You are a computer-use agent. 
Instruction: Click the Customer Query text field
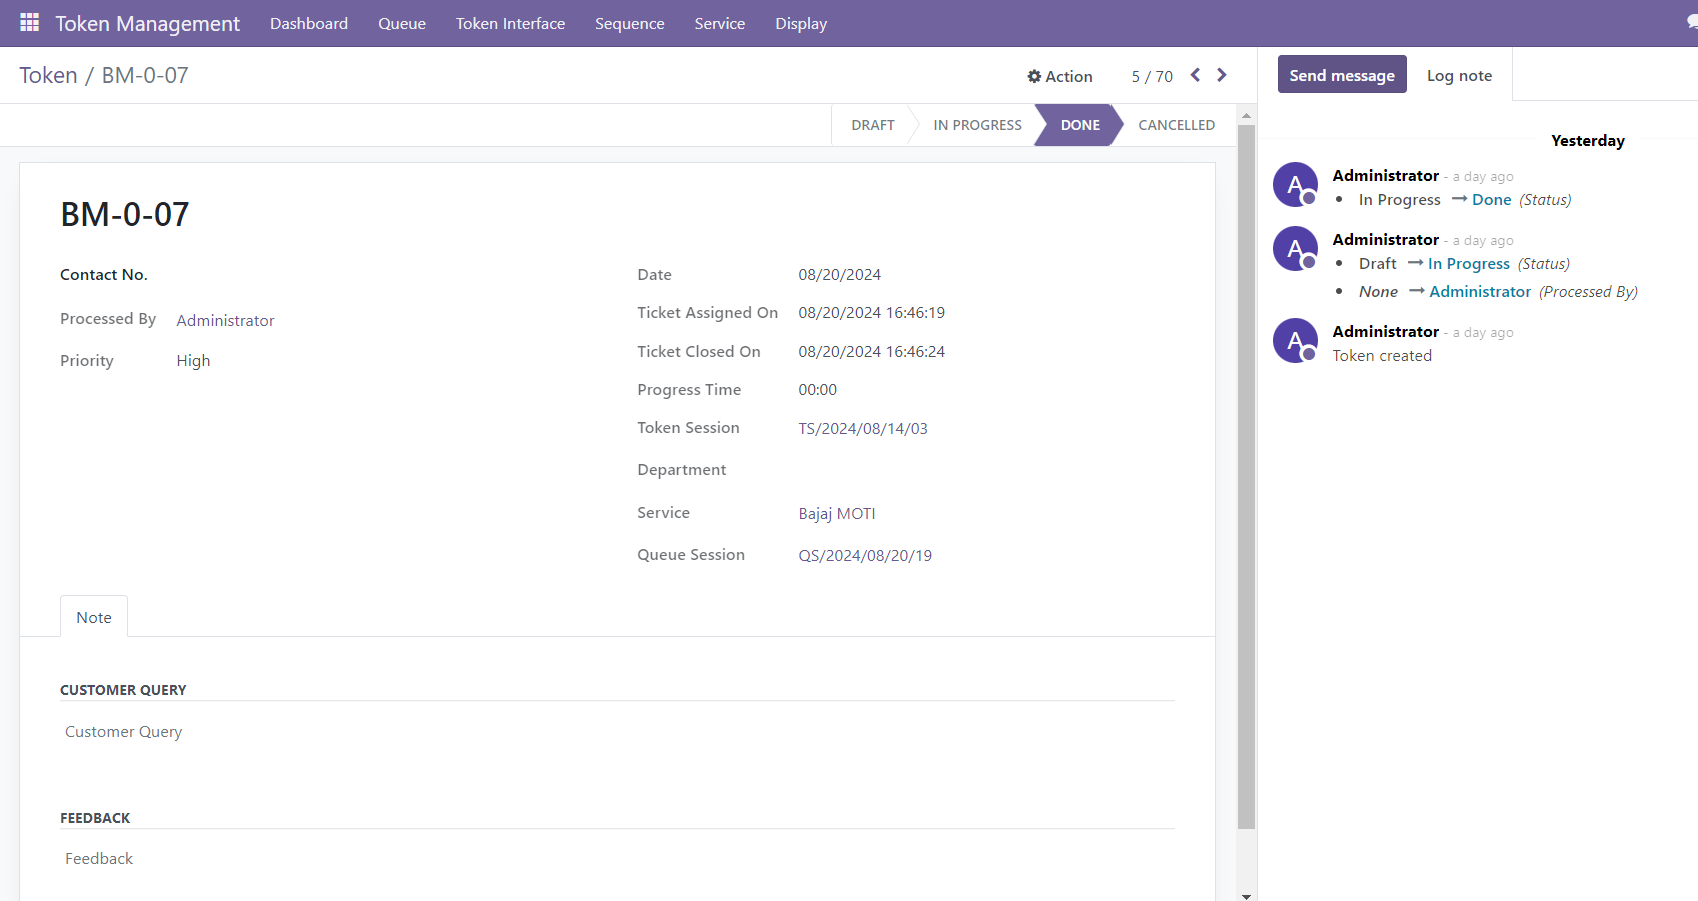617,732
